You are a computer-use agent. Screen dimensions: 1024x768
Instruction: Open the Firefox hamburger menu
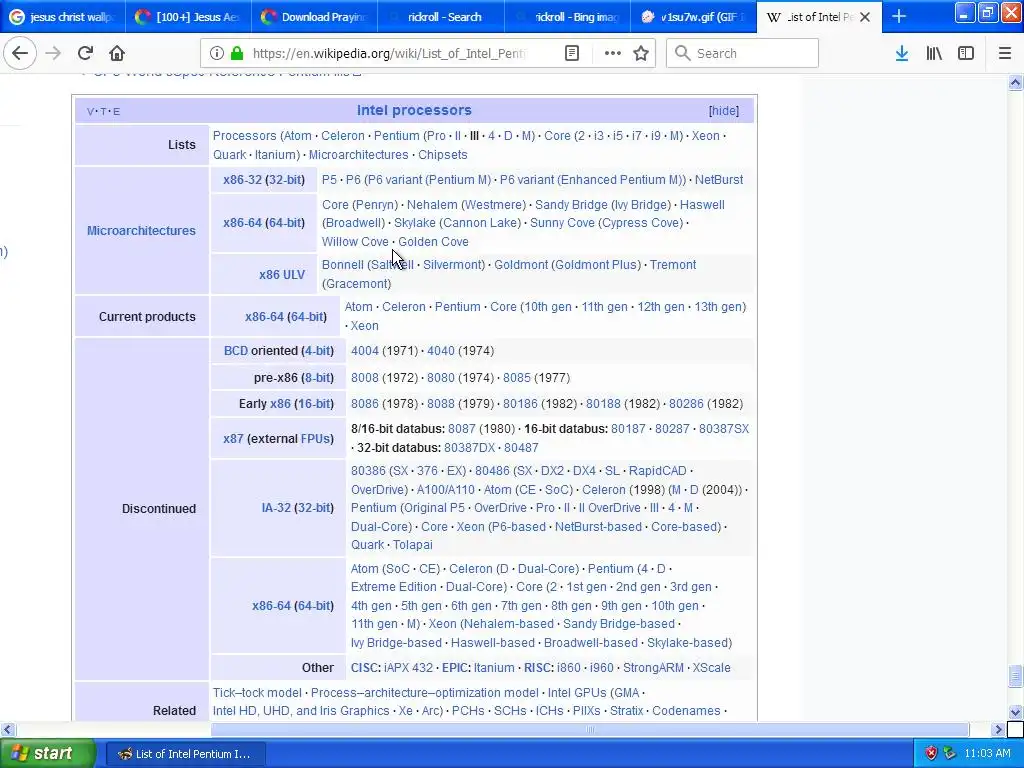pos(1005,53)
